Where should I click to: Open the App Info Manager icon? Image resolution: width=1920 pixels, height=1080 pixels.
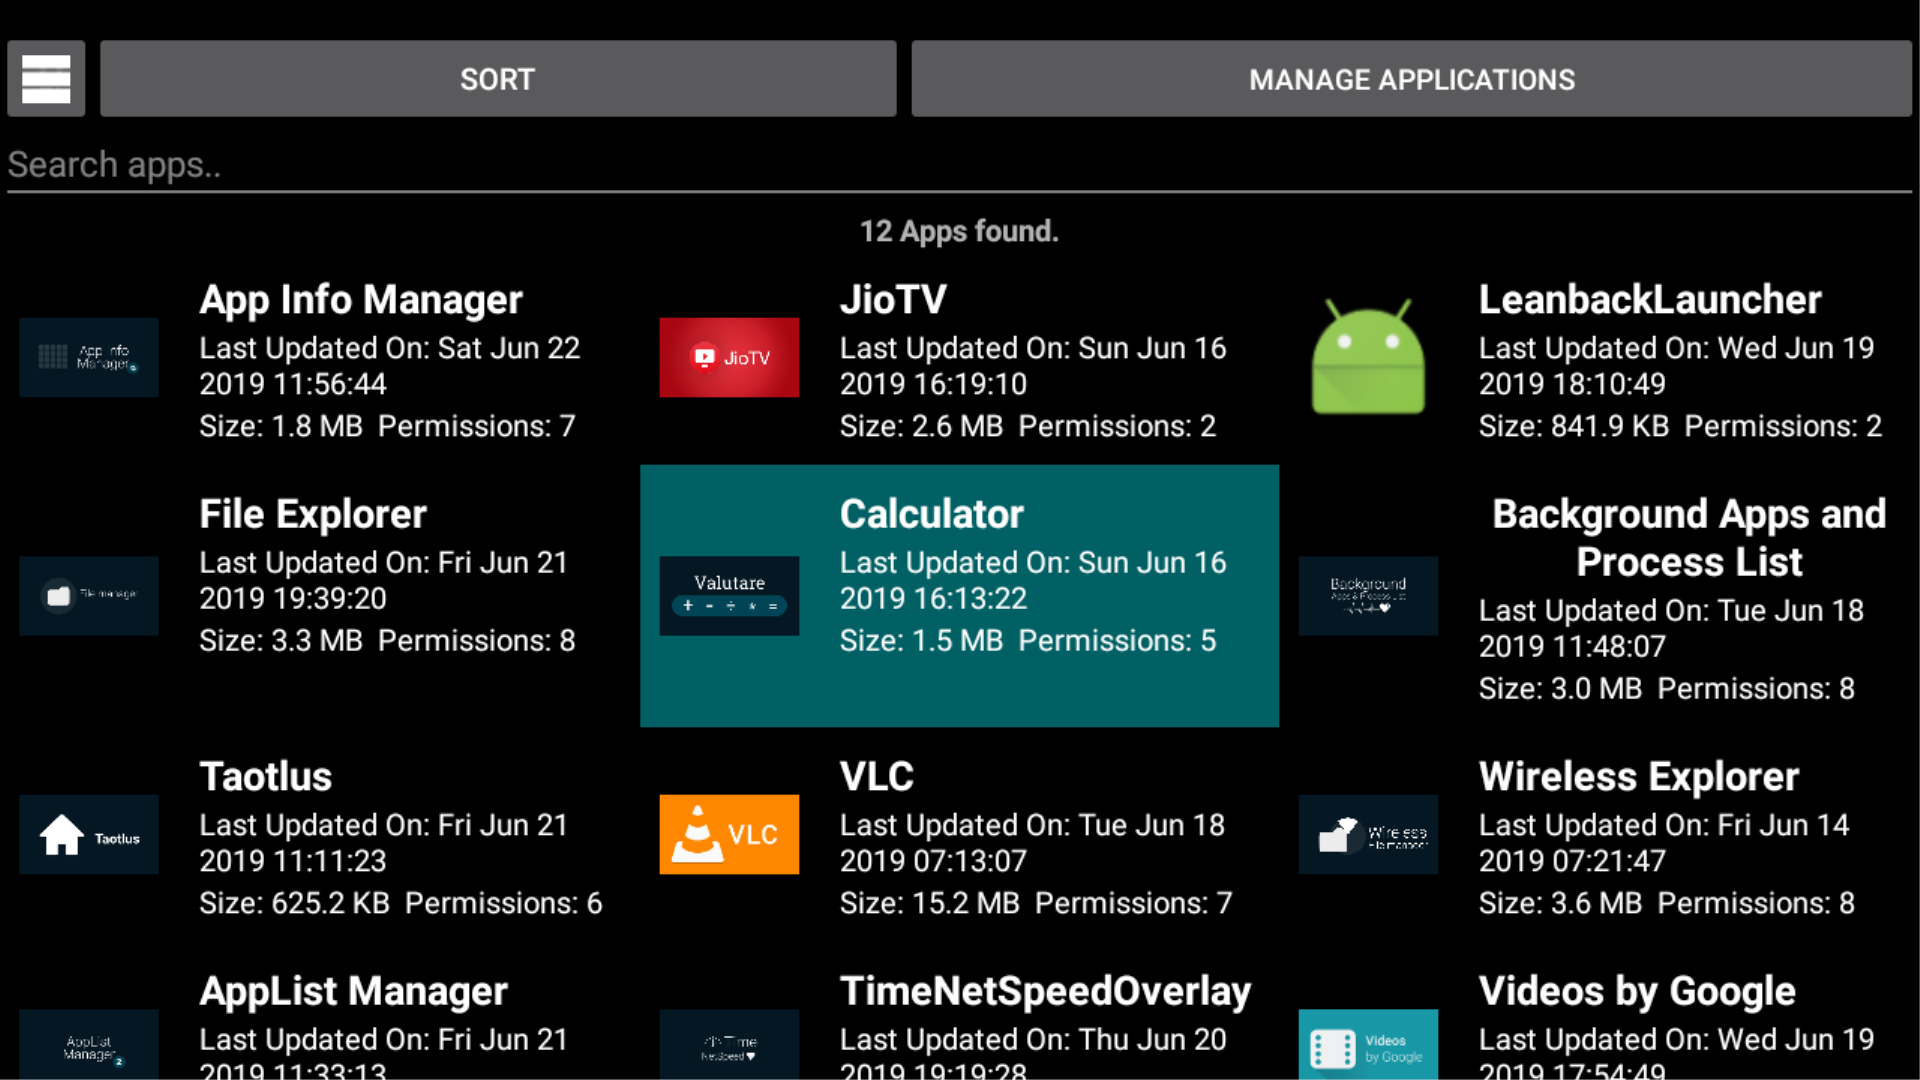89,357
